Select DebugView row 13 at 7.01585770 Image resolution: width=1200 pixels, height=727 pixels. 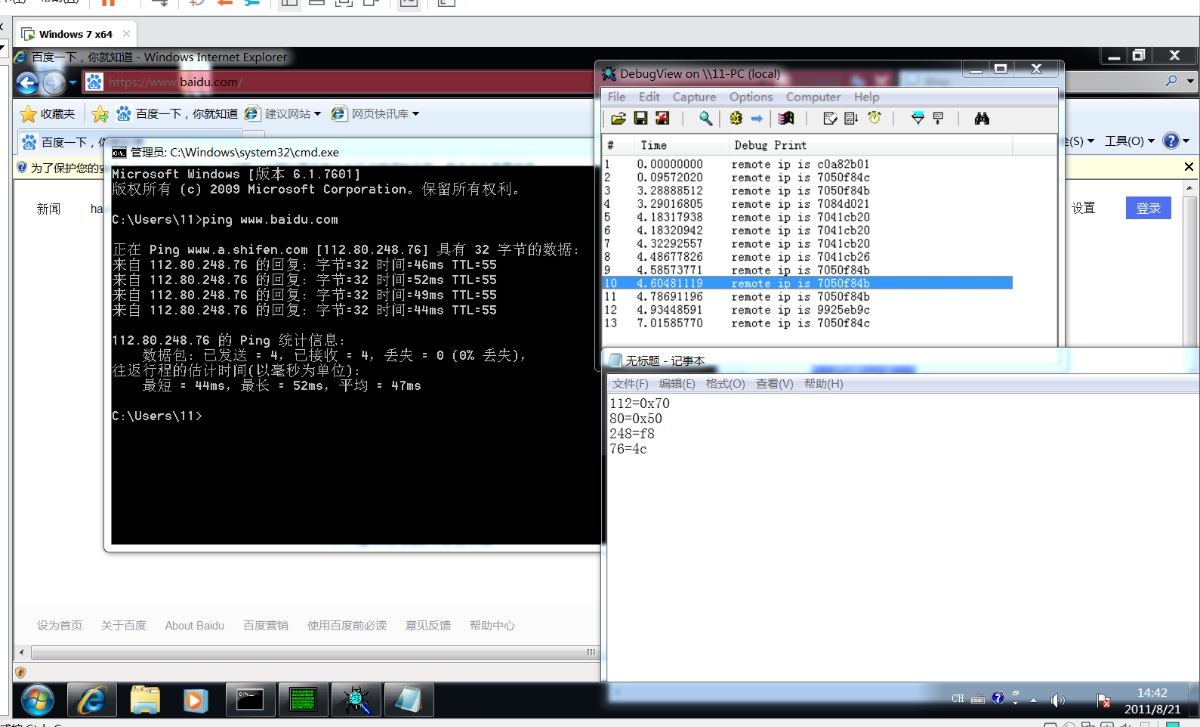click(x=808, y=323)
